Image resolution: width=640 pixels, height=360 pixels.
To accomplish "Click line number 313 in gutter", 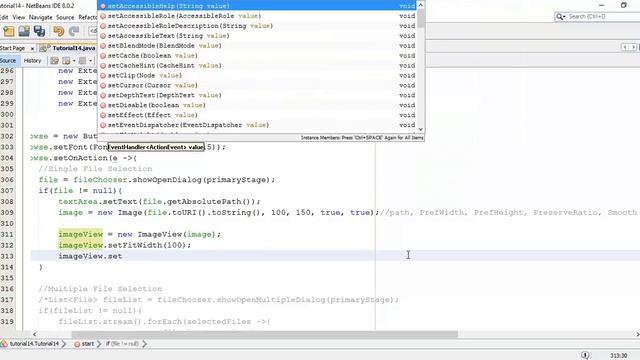I will point(7,256).
